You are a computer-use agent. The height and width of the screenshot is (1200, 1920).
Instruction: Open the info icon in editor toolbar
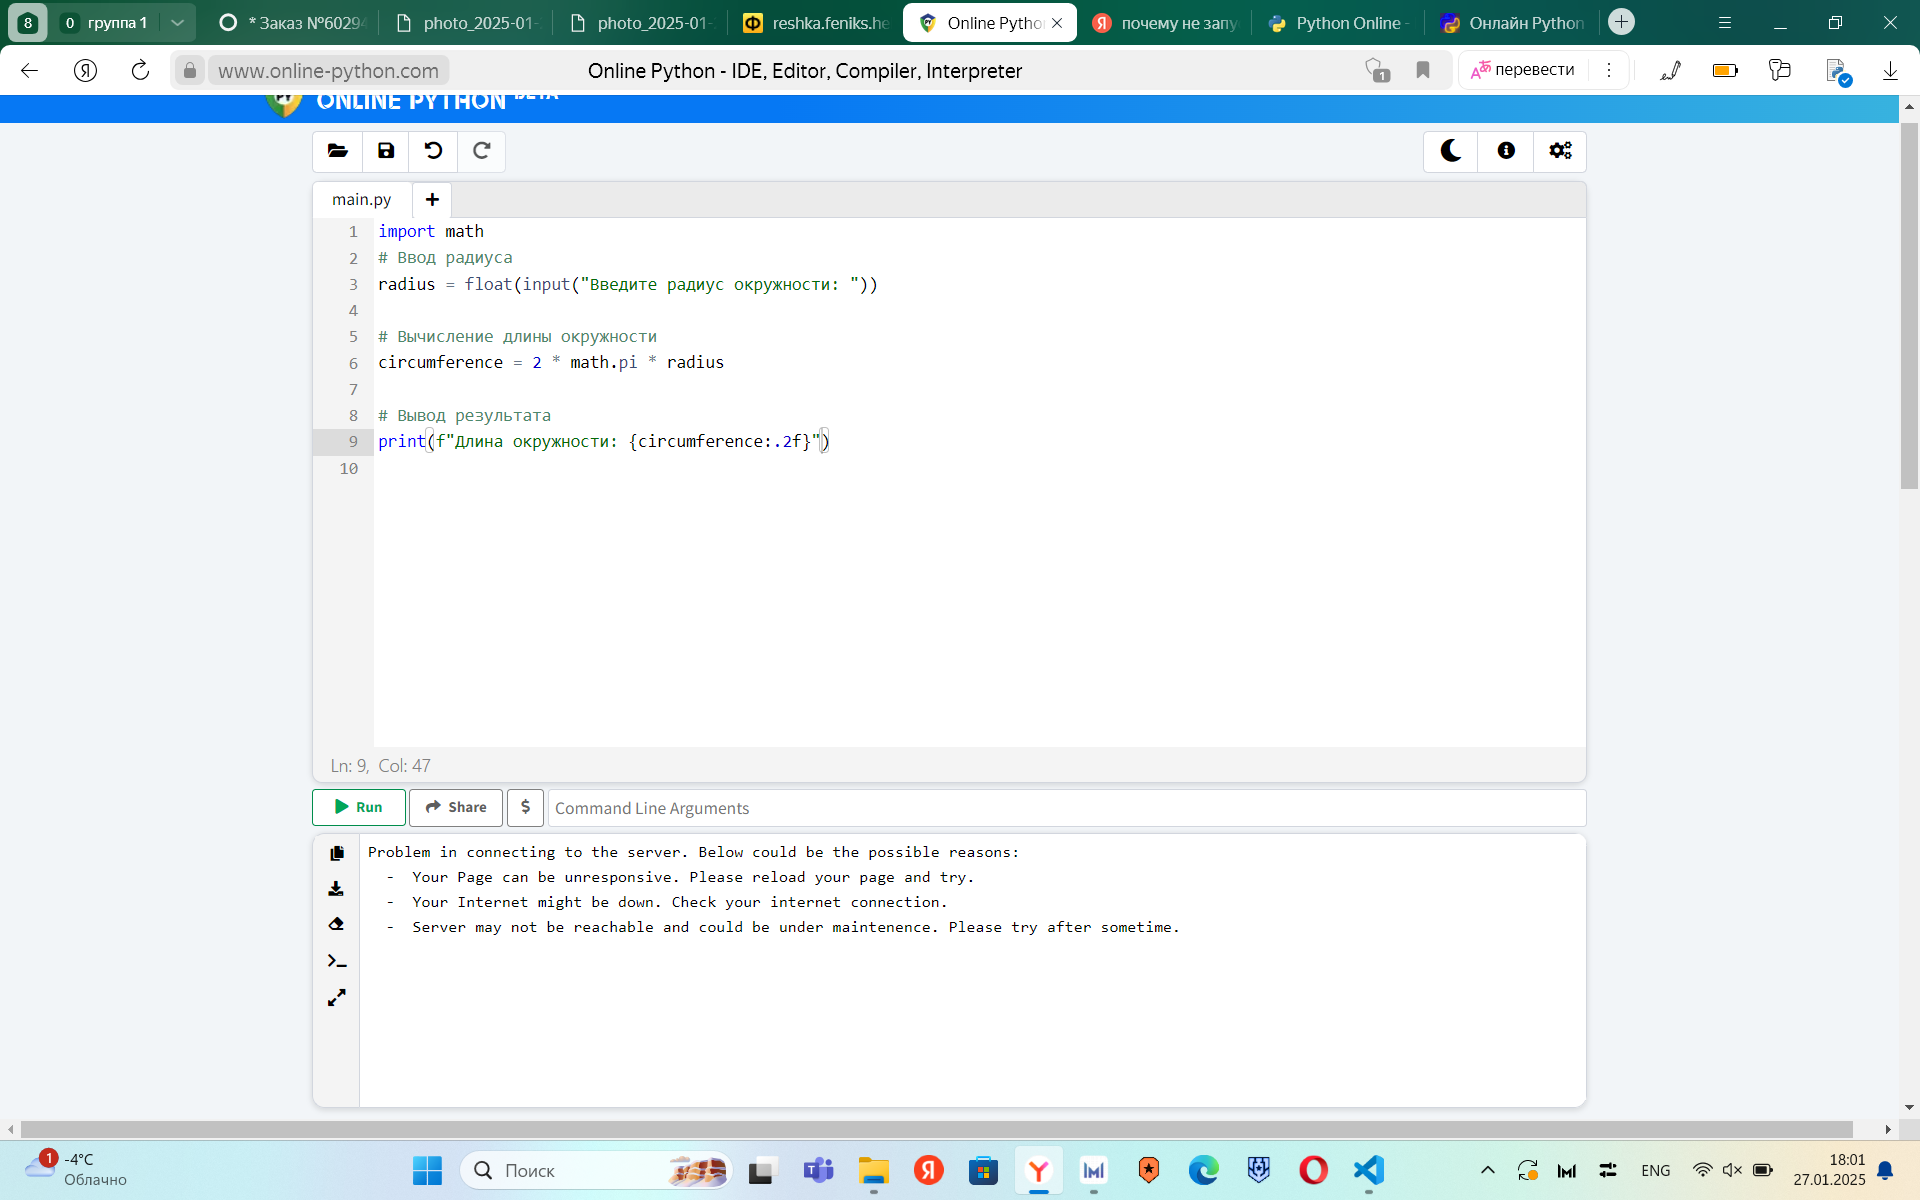tap(1506, 151)
